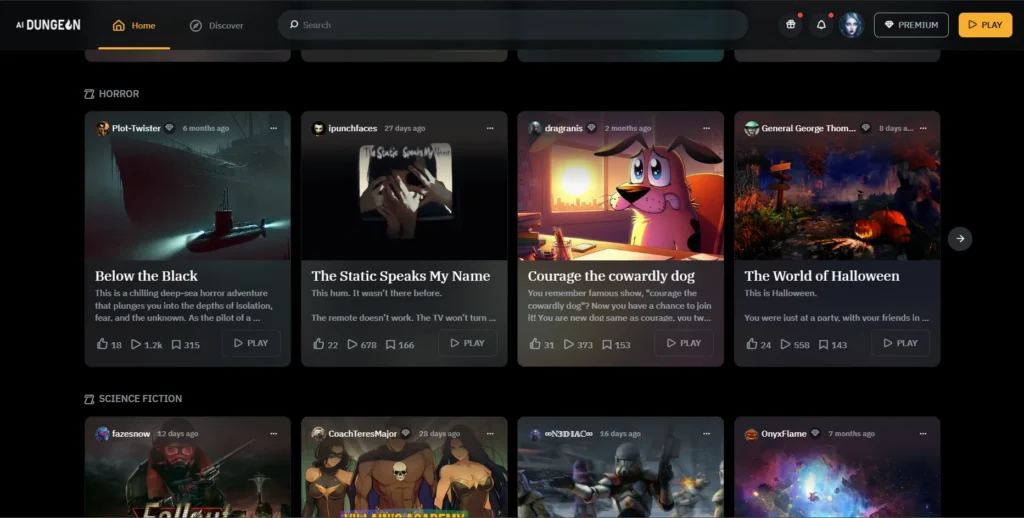Open The World of Halloween cover image
Image resolution: width=1024 pixels, height=518 pixels.
pyautogui.click(x=837, y=186)
